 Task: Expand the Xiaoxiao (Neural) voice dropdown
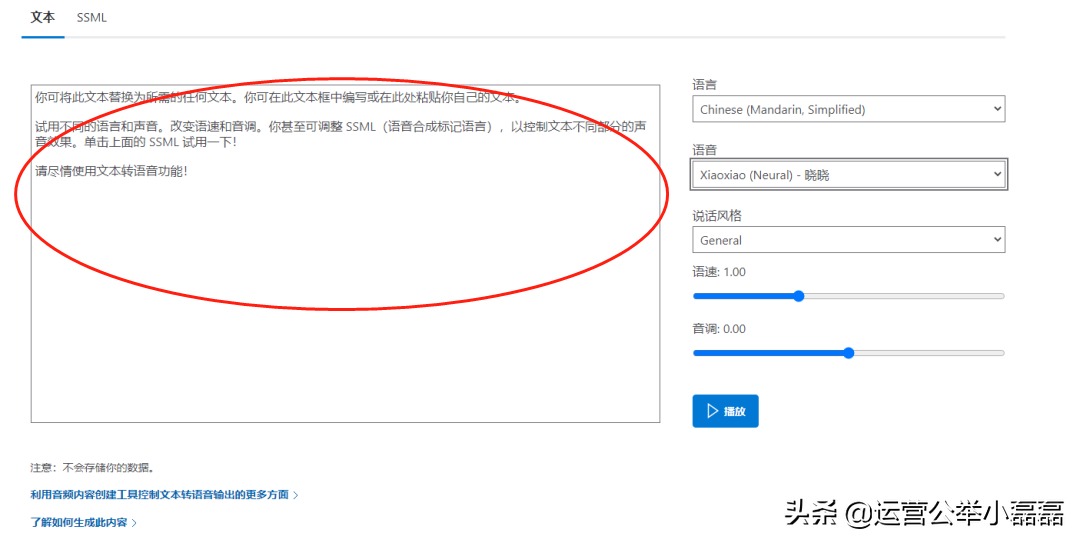pyautogui.click(x=847, y=175)
